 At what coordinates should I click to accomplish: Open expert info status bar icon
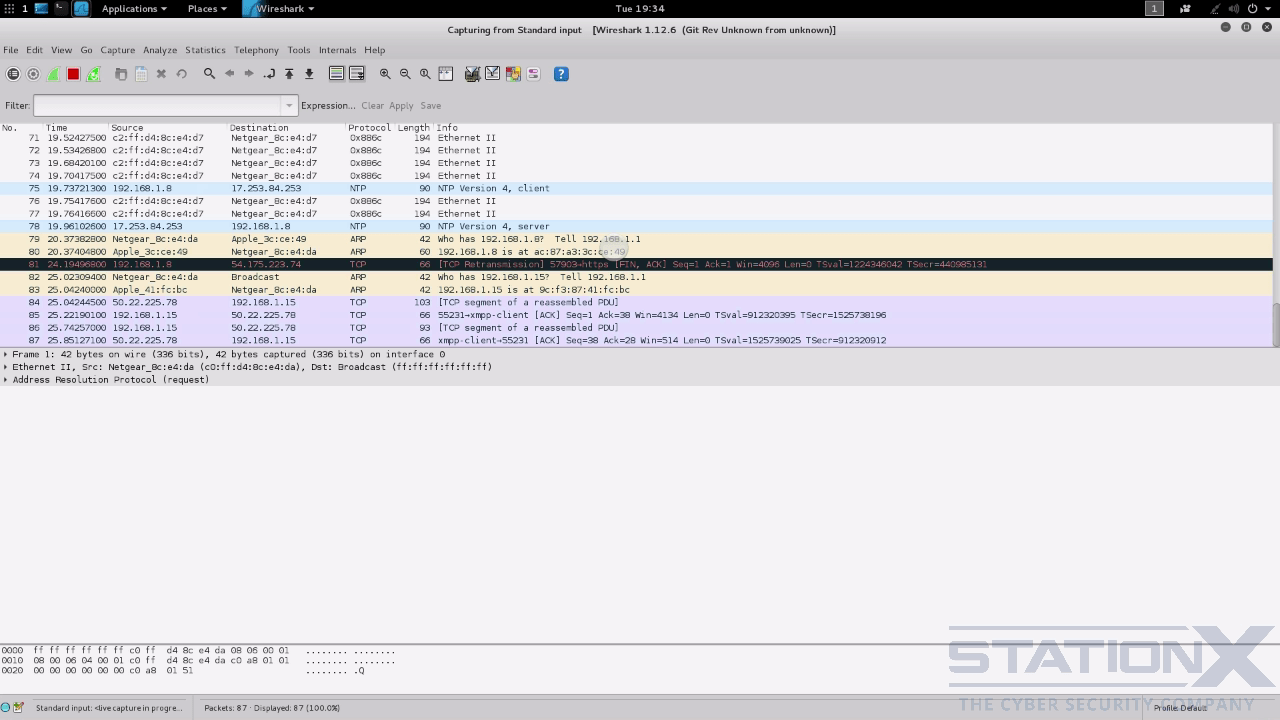pyautogui.click(x=6, y=708)
